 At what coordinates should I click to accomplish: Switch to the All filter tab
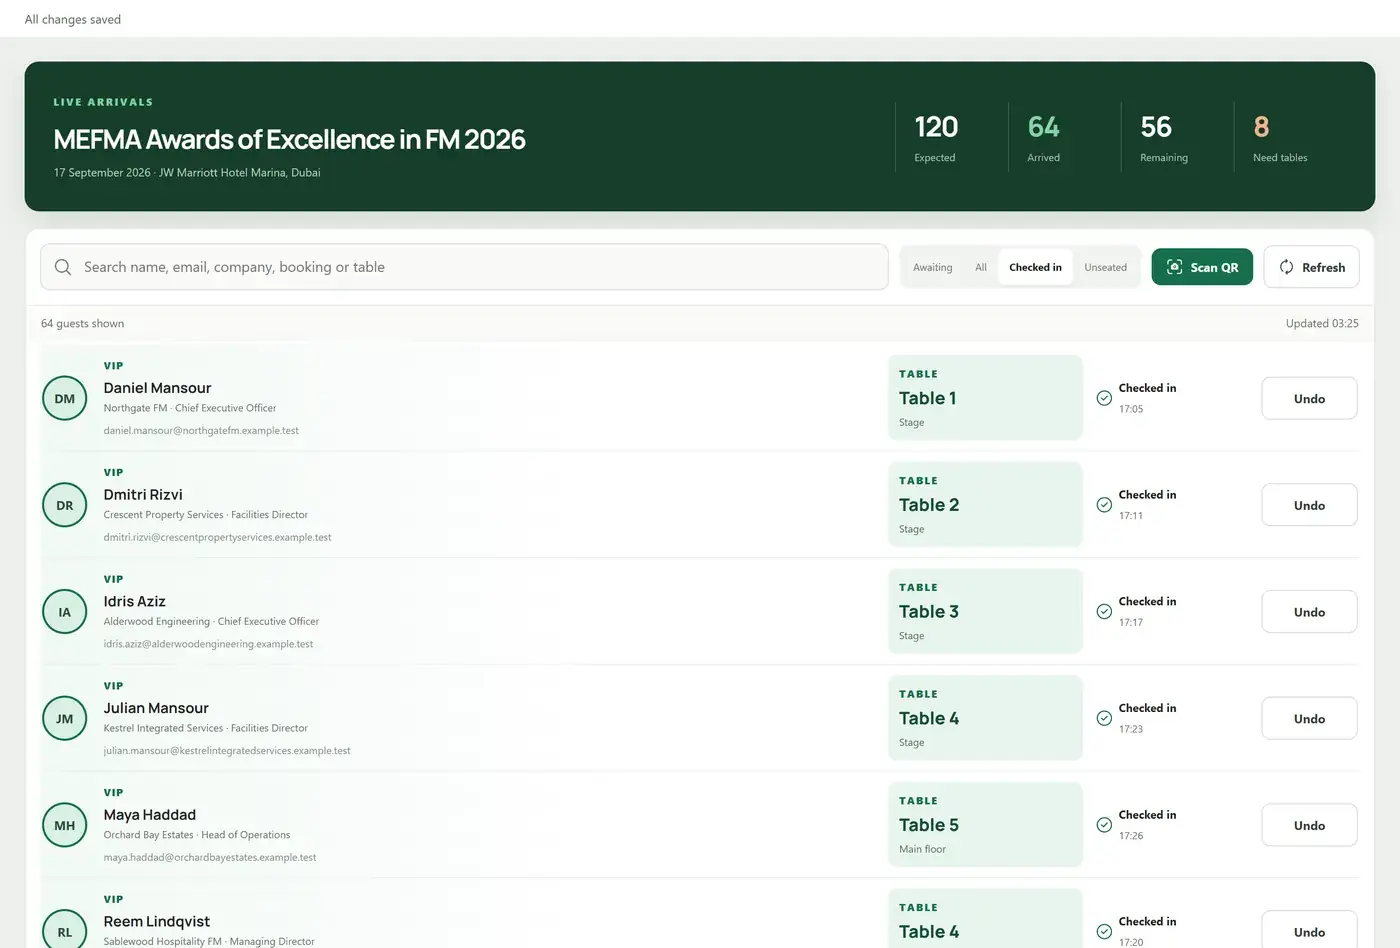coord(981,267)
